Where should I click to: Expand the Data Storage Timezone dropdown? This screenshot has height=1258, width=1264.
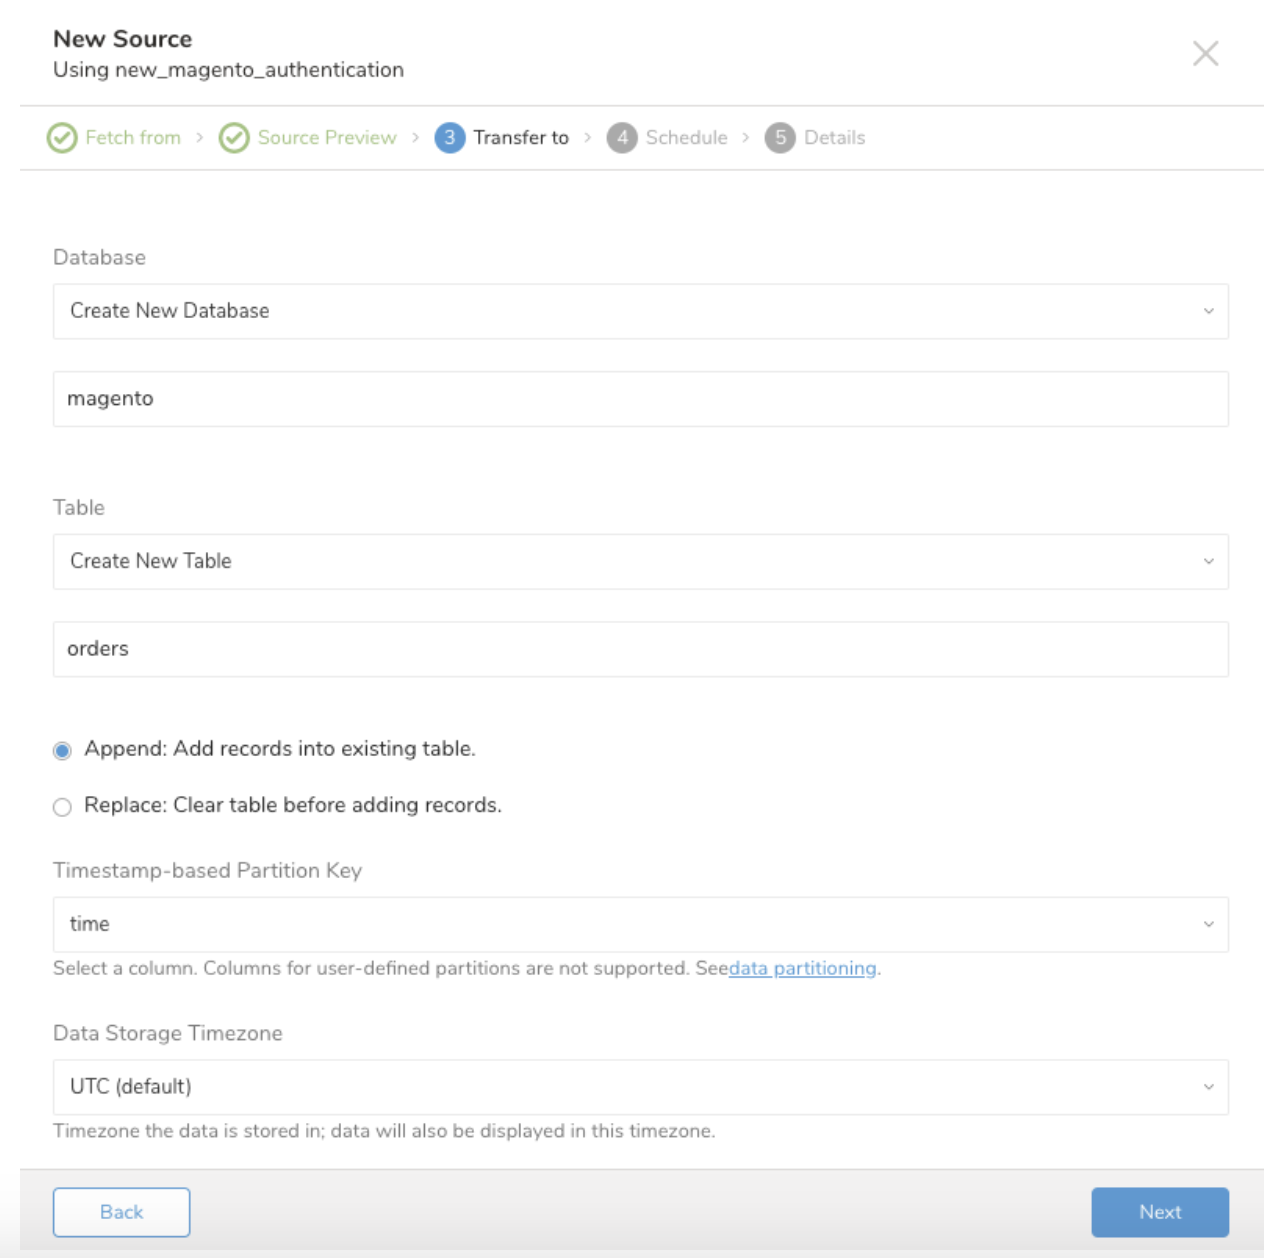[640, 1087]
